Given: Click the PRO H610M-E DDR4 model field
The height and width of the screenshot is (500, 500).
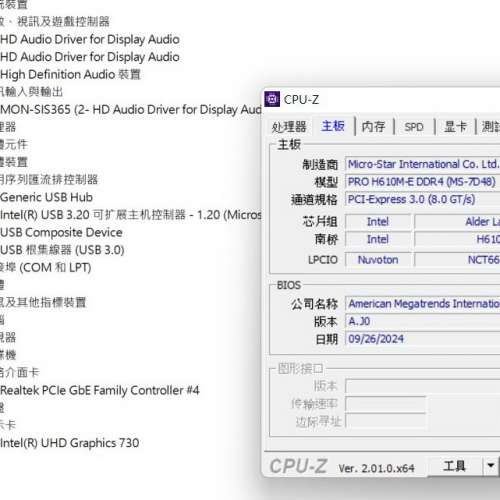Looking at the screenshot, I should [422, 182].
